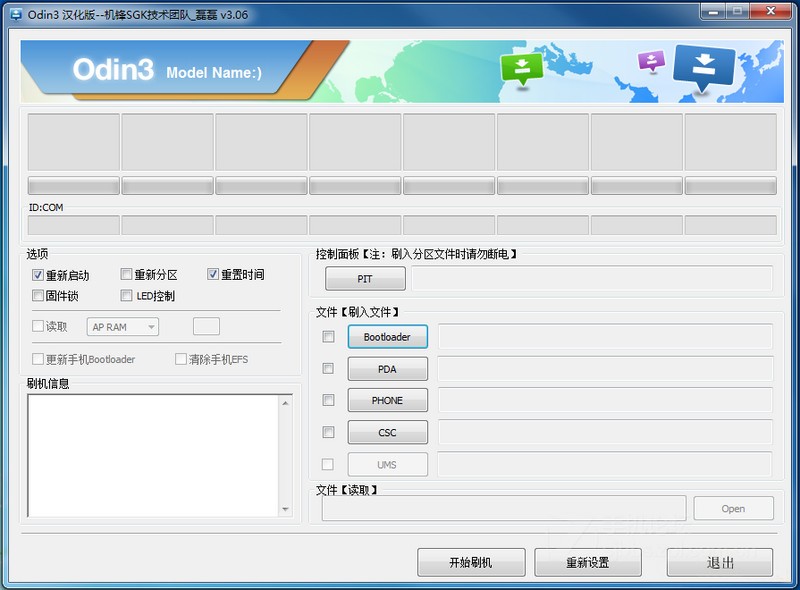Viewport: 800px width, 590px height.
Task: Click the CSC file path field
Action: pyautogui.click(x=606, y=432)
